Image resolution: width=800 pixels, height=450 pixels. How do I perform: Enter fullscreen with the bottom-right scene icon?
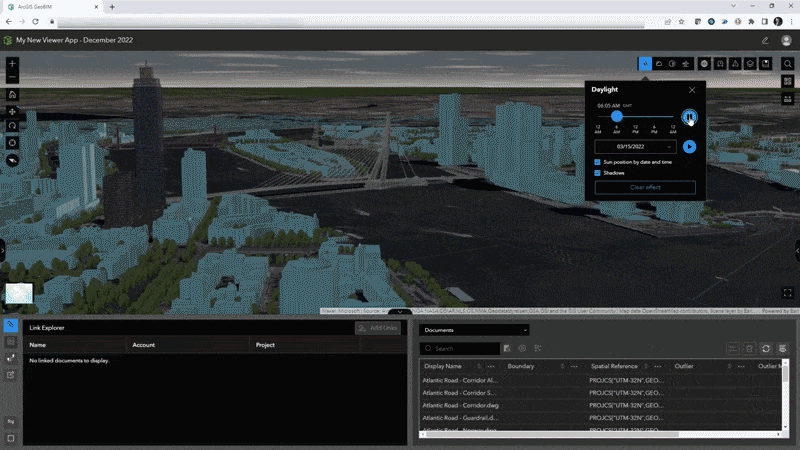pos(788,293)
